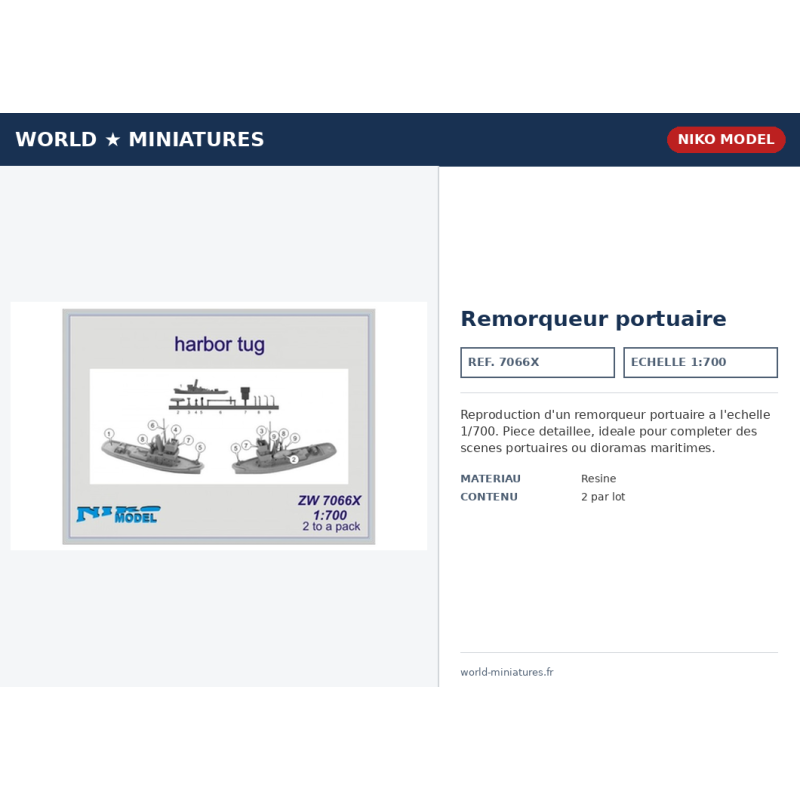Click the 2 par lot value
800x800 pixels.
point(603,497)
